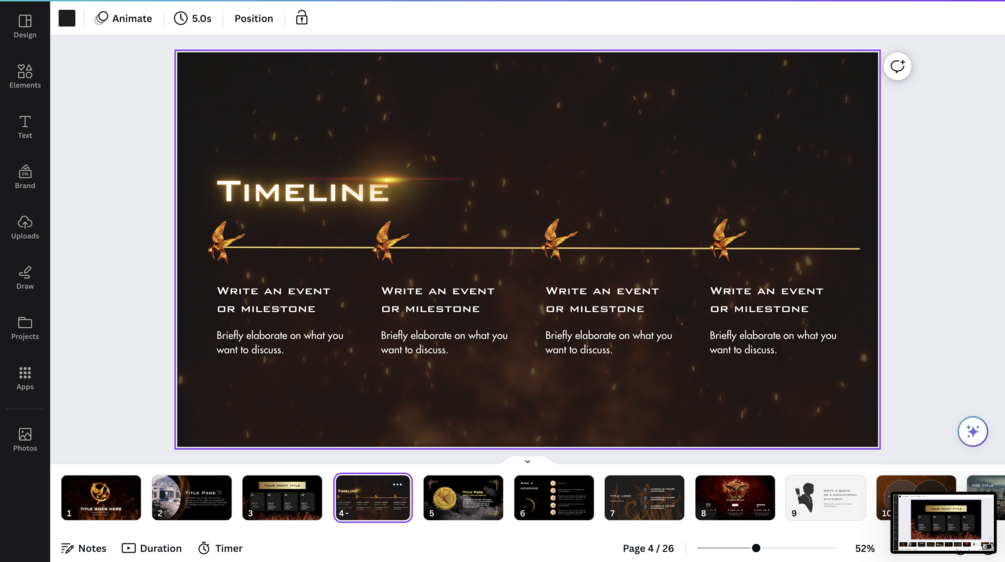Select slide 3 thumbnail
The image size is (1005, 562).
coord(282,497)
